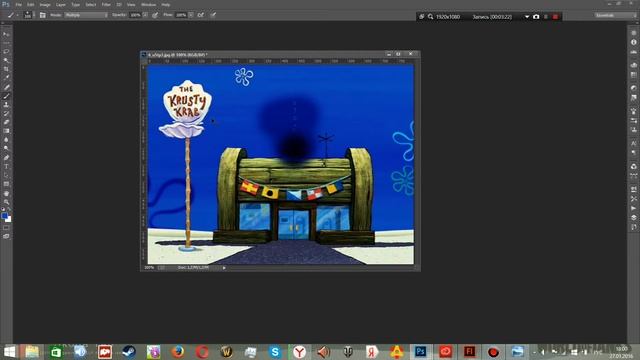Viewport: 640px width, 360px height.
Task: Select the History Brush tool
Action: point(6,113)
